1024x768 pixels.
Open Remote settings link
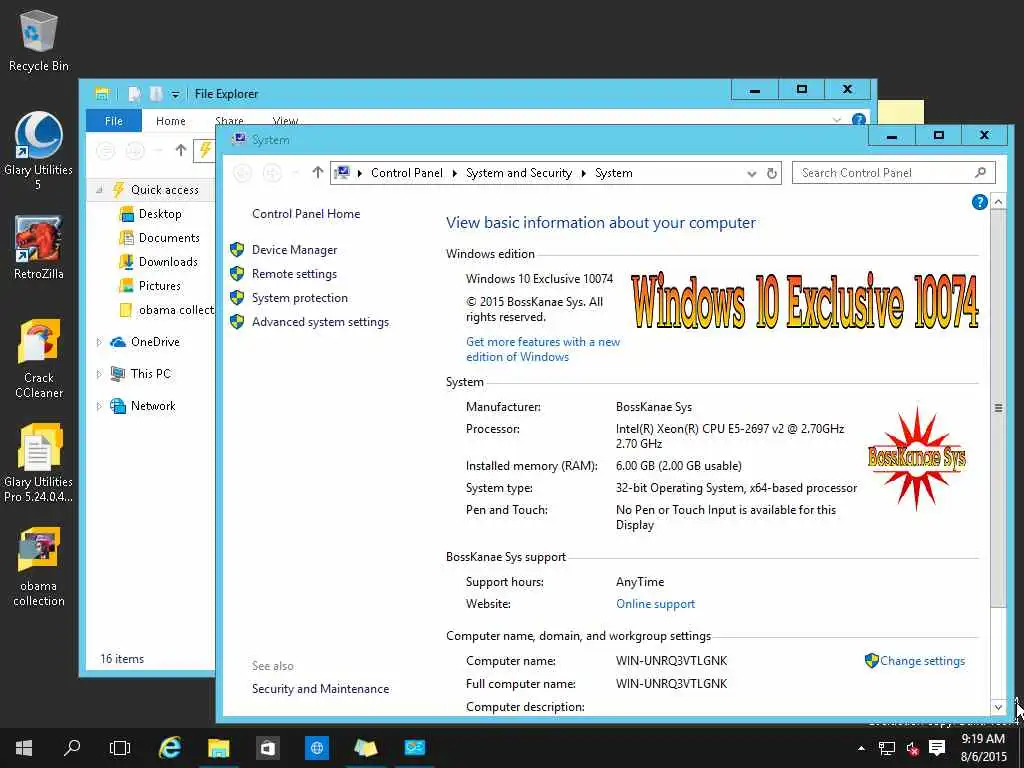click(295, 274)
